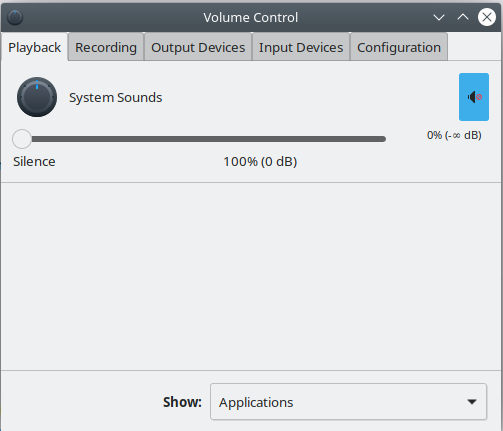This screenshot has height=431, width=503.
Task: Click the volume slider handle at Silence
Action: 22,139
